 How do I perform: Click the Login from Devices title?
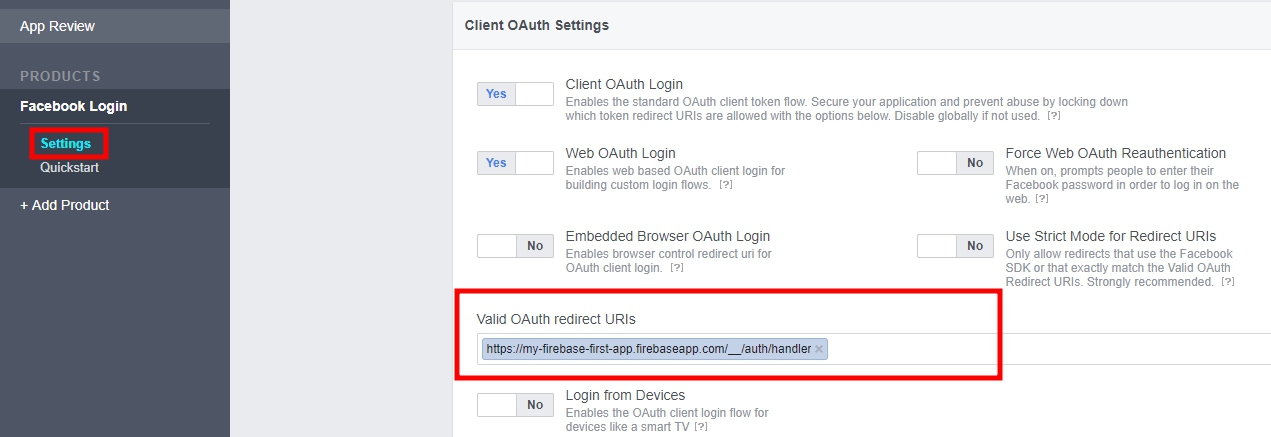[625, 395]
